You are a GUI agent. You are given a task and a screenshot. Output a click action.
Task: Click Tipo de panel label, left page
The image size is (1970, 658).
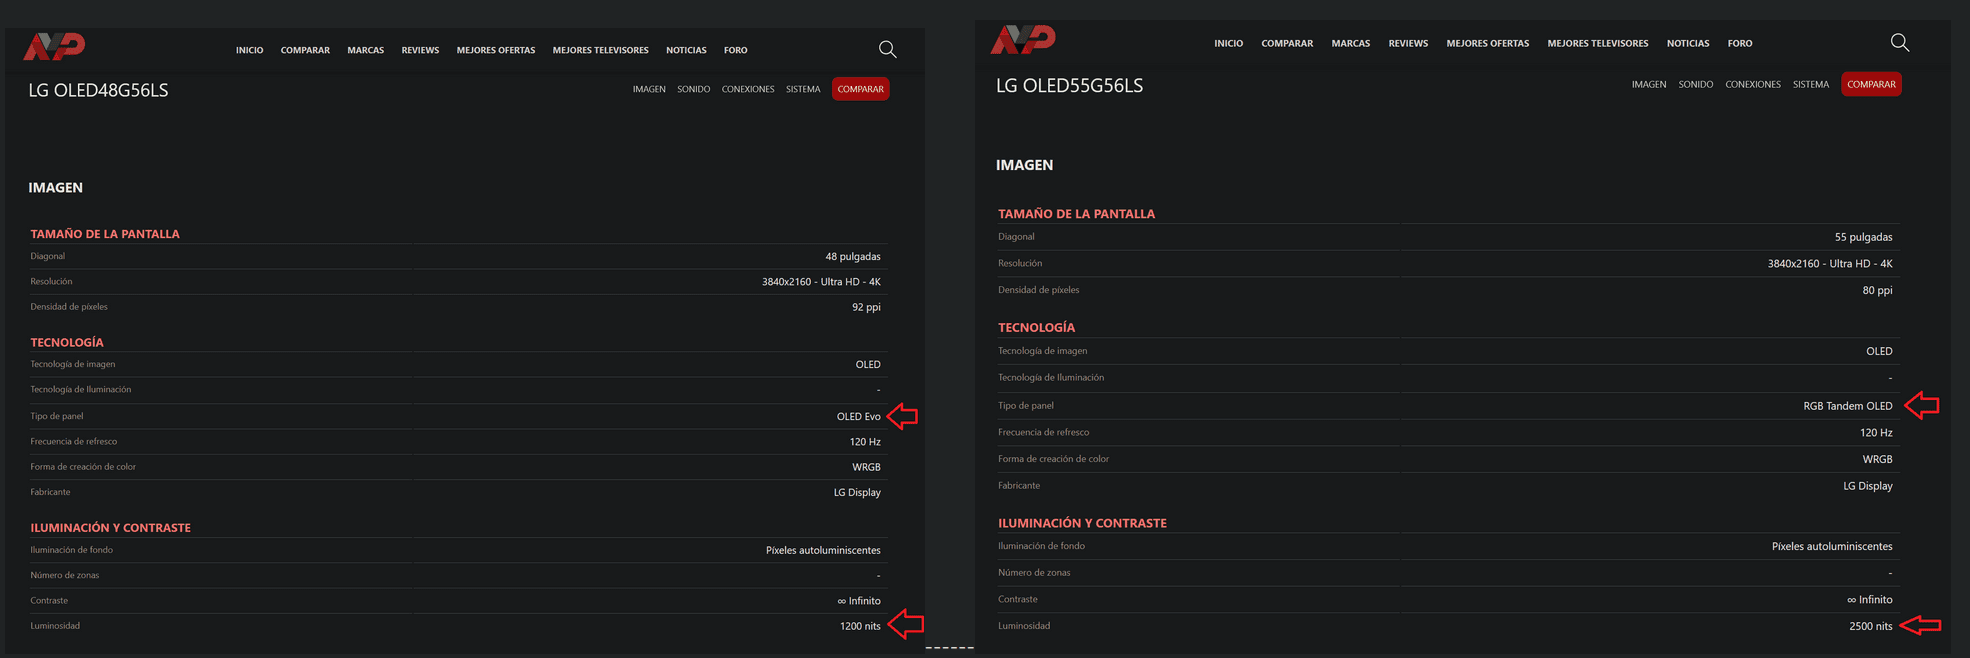[x=57, y=416]
